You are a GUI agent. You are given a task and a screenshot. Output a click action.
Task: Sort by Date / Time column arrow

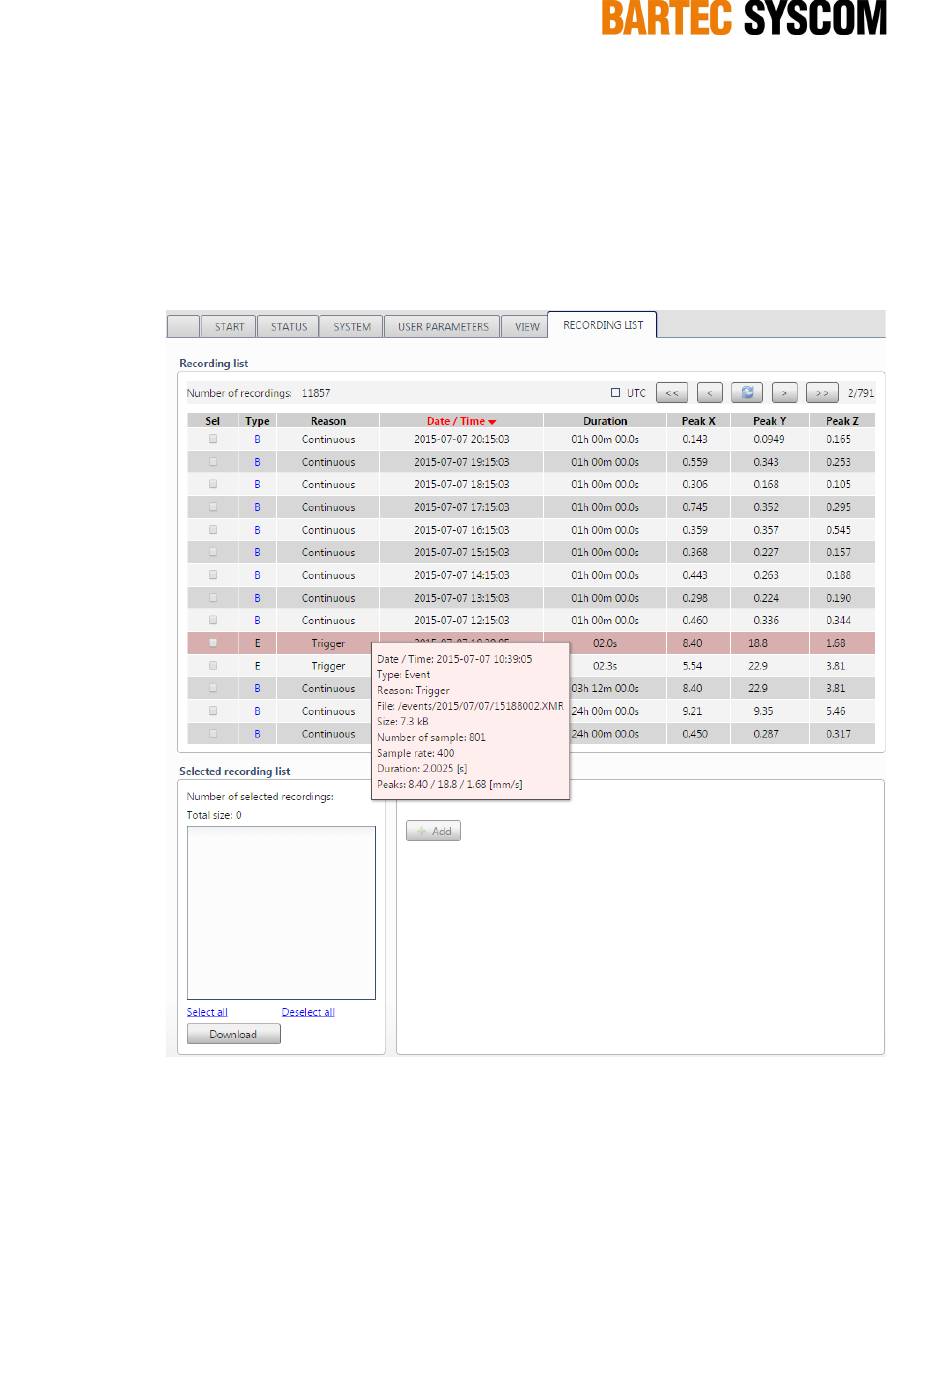(x=492, y=422)
